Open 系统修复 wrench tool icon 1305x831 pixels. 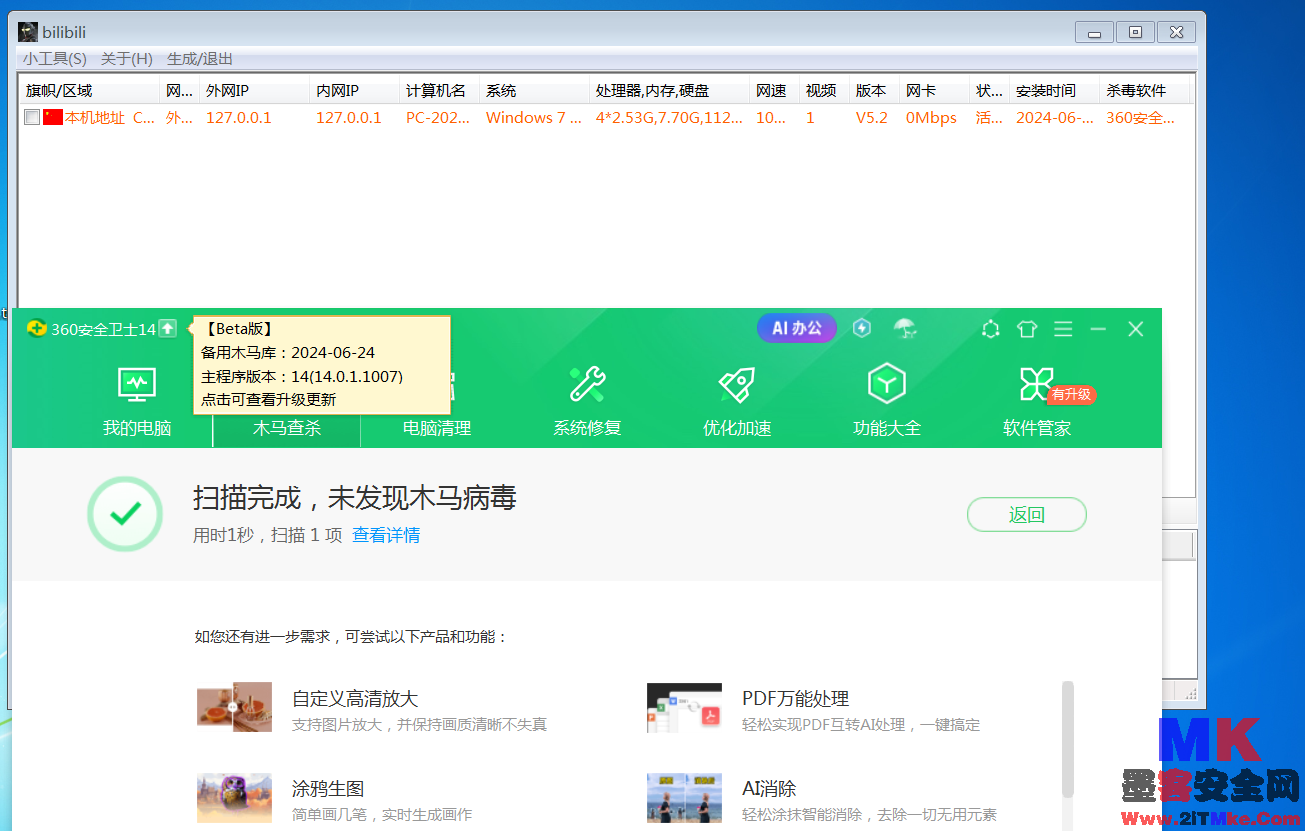[587, 384]
